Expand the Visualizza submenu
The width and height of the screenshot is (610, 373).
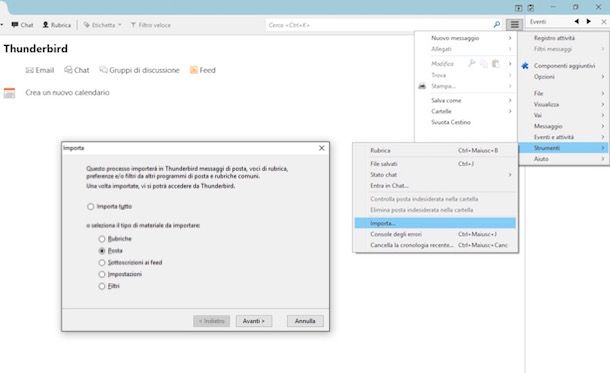tap(564, 104)
